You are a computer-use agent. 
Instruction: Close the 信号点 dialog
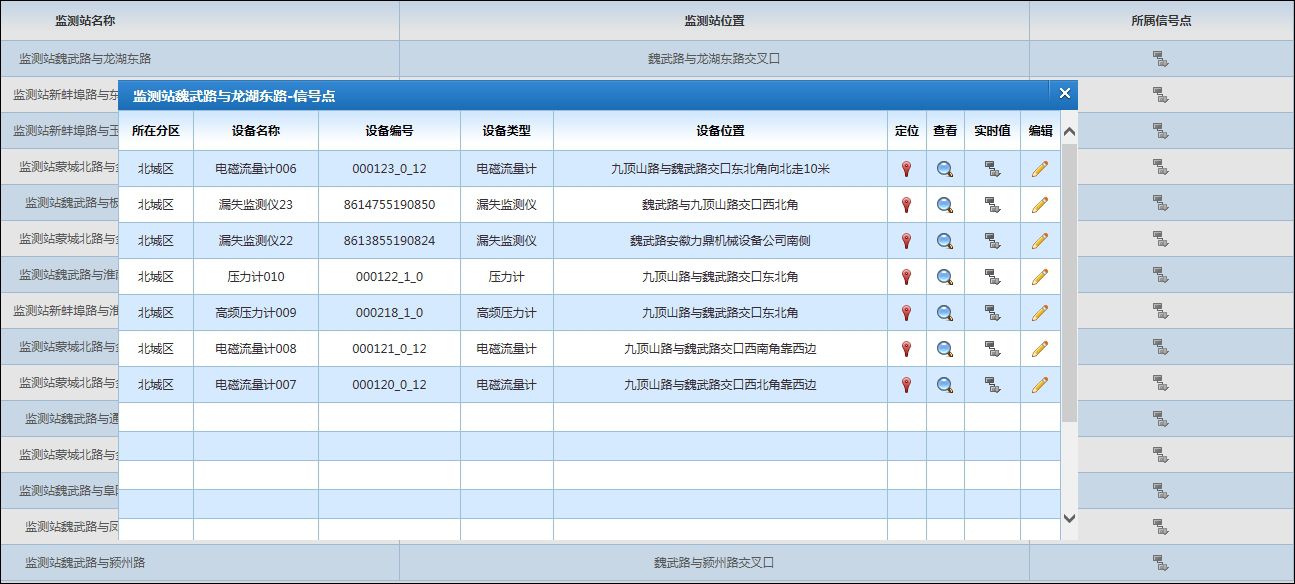click(1064, 94)
